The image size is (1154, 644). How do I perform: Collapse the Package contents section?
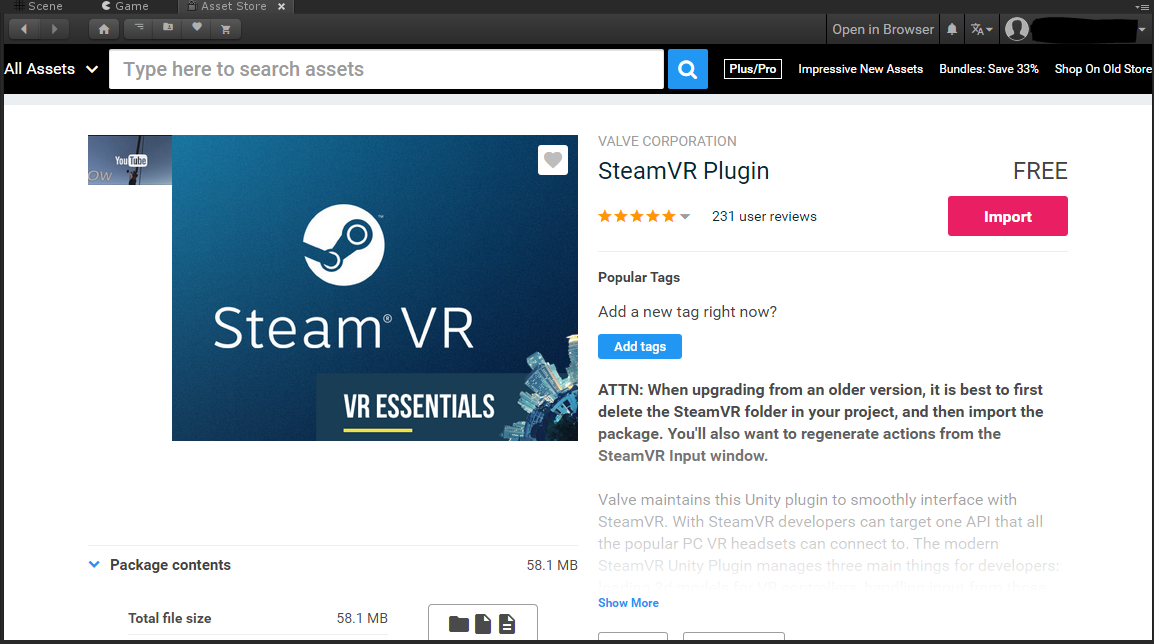tap(94, 565)
